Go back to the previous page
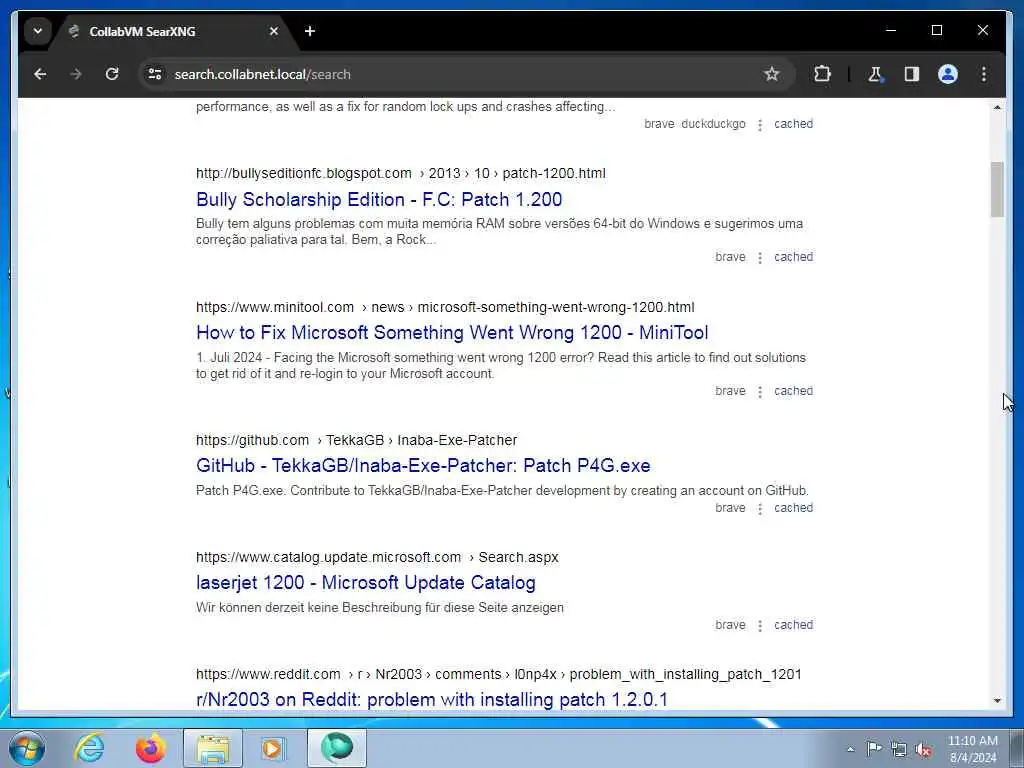This screenshot has width=1024, height=768. click(x=40, y=74)
